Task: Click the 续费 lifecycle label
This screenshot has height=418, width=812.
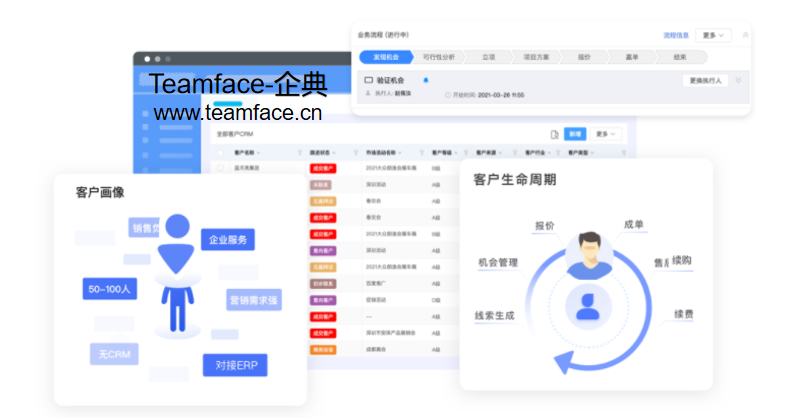Action: [x=684, y=314]
